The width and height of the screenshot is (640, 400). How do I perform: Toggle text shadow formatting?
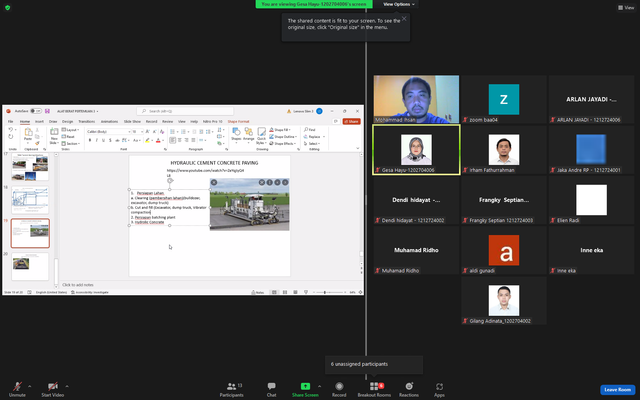(x=110, y=140)
